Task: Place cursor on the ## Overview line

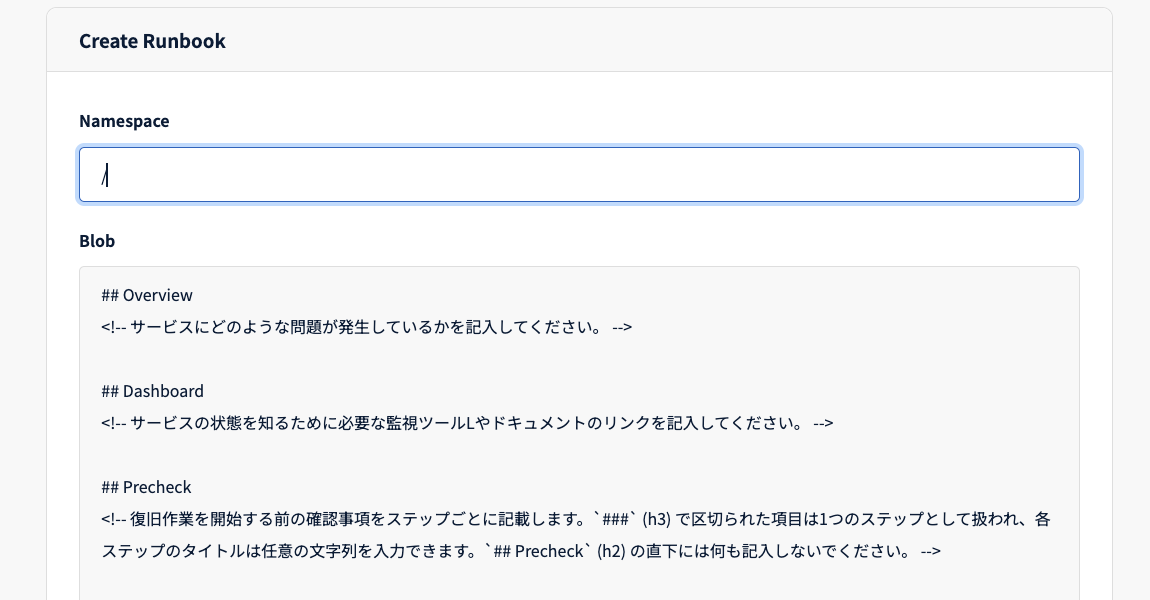Action: pos(147,295)
